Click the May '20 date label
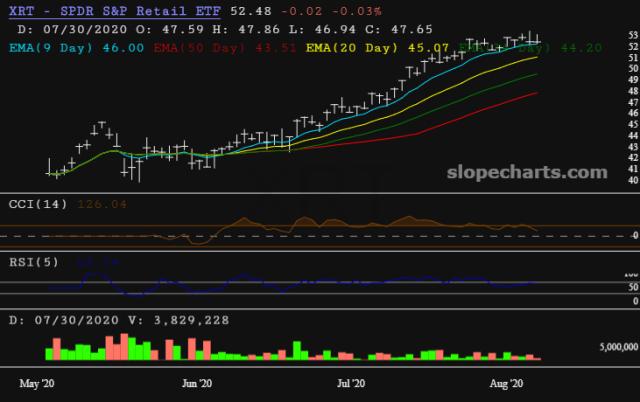The width and height of the screenshot is (640, 402). 38,384
